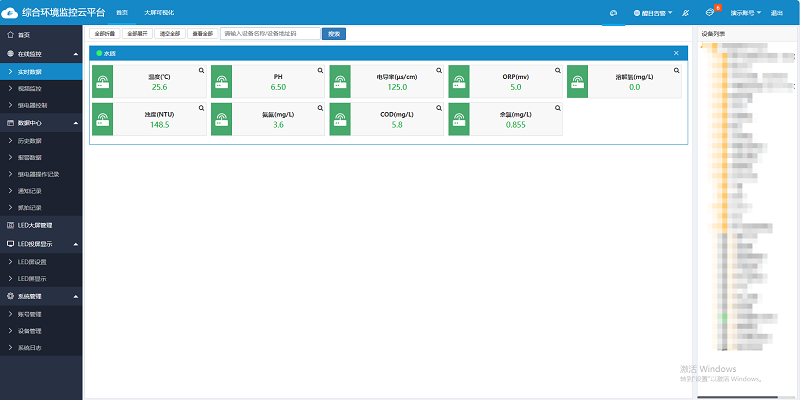Viewport: 800px width, 400px height.
Task: Click the cloud logo next to platform title
Action: [11, 13]
